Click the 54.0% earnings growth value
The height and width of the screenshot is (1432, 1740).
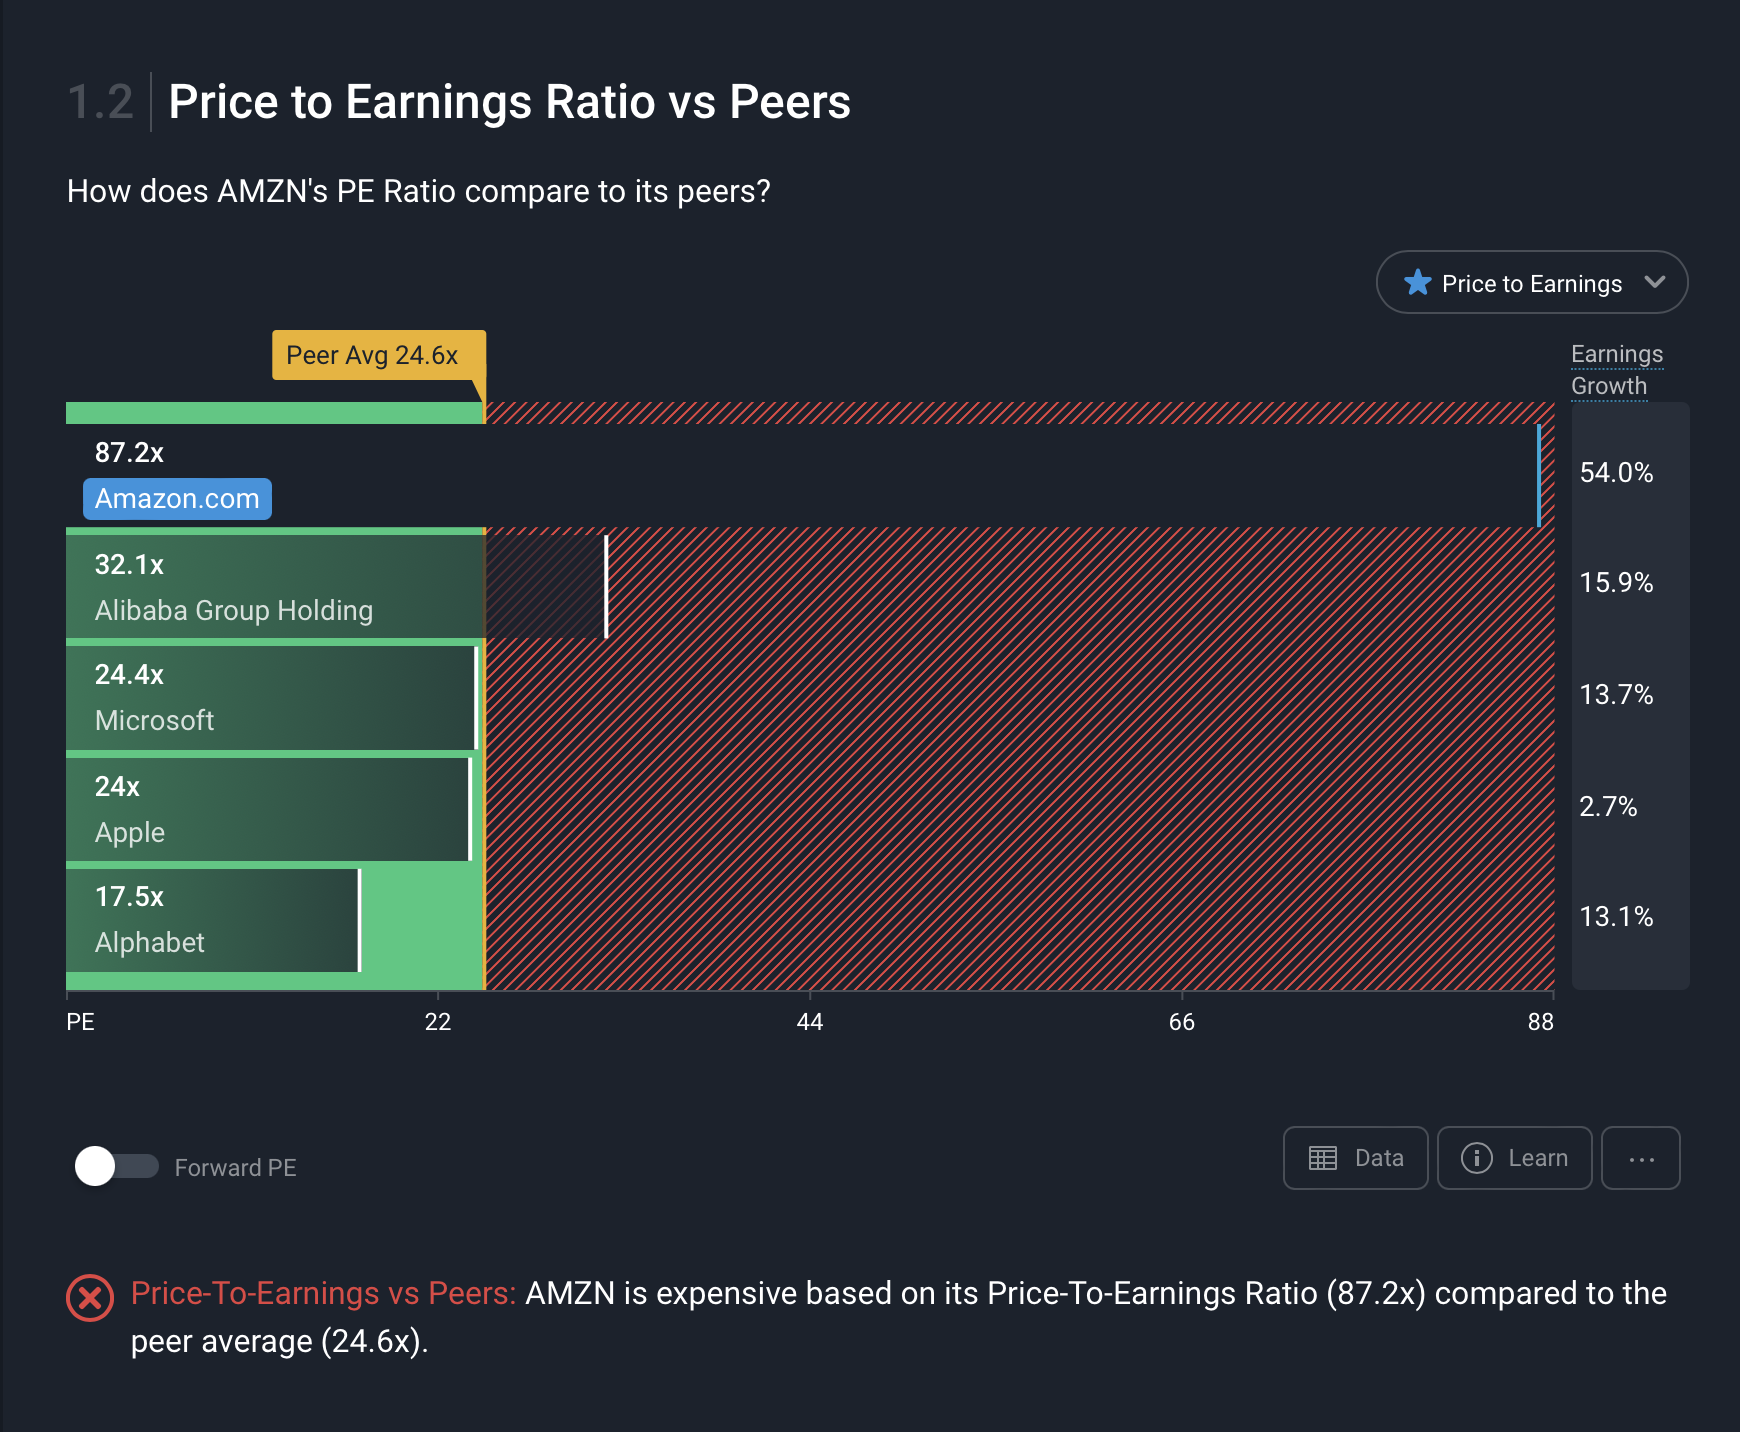click(x=1616, y=472)
